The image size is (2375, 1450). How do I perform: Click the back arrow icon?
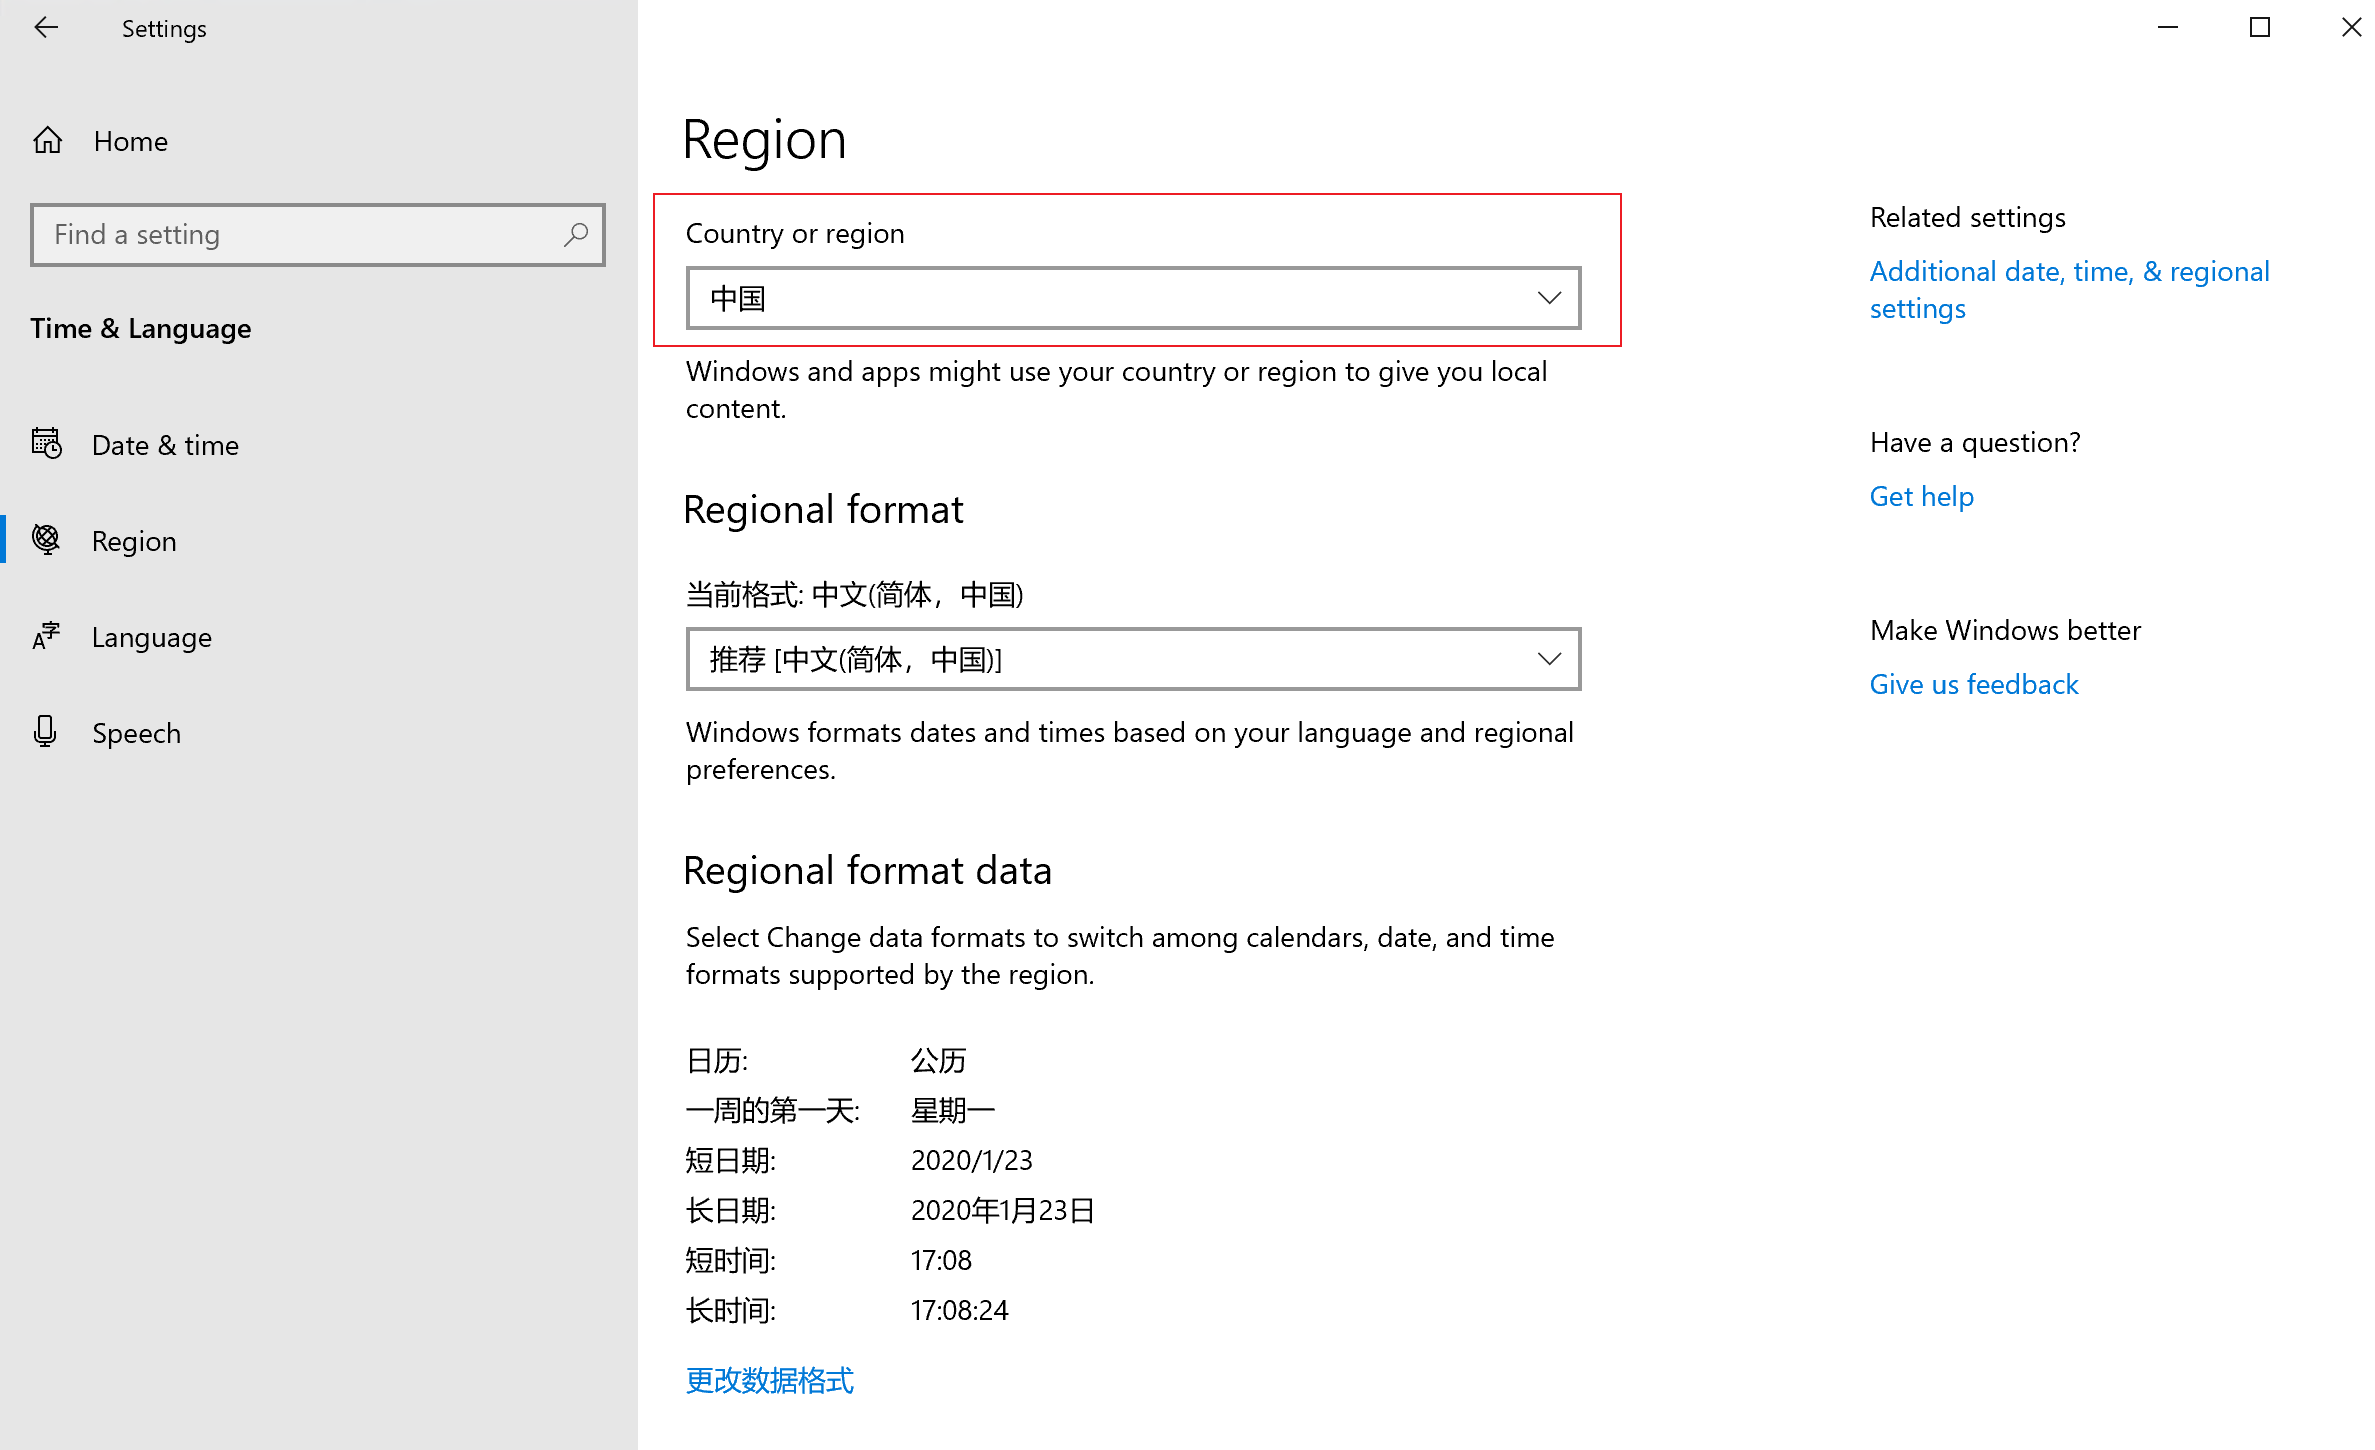click(46, 28)
